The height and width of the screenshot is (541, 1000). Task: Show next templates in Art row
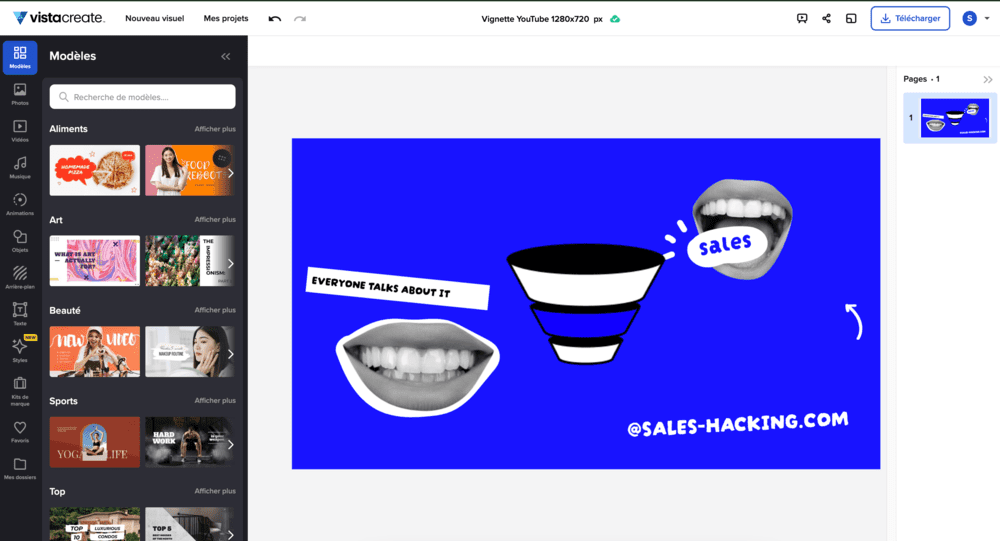click(230, 263)
